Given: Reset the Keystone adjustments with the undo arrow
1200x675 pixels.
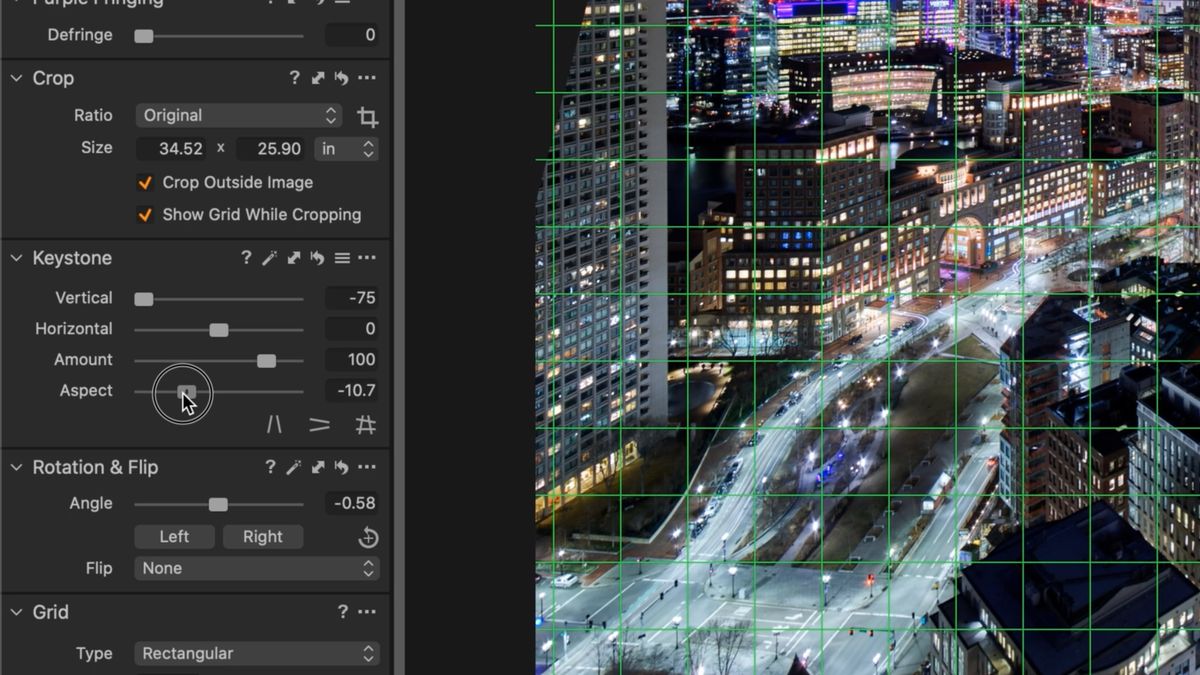Looking at the screenshot, I should (317, 257).
